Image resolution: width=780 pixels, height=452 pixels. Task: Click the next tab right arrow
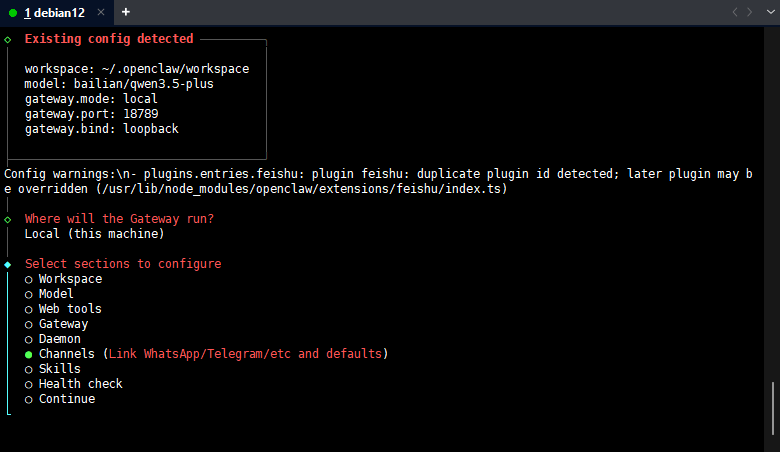point(750,12)
